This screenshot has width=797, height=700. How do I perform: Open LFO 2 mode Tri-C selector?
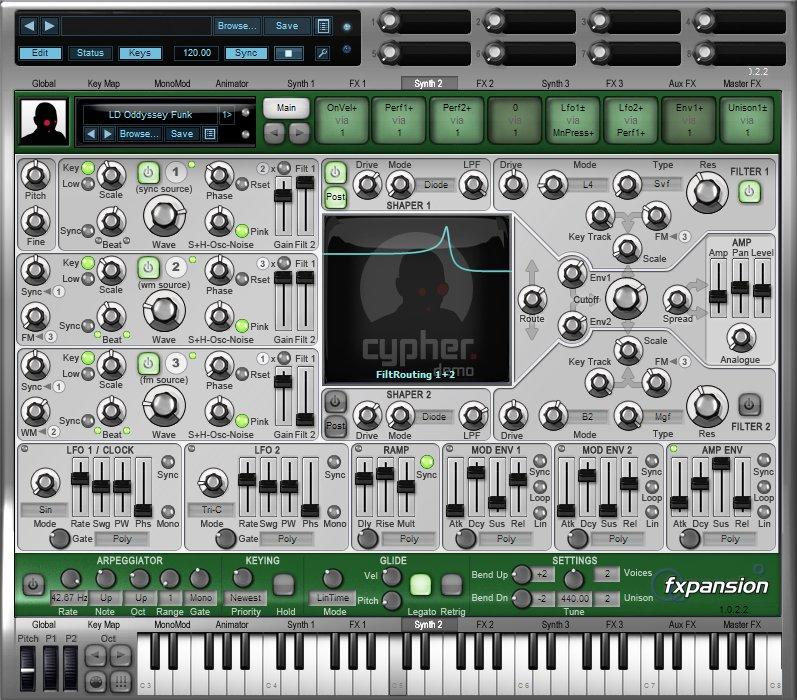211,509
